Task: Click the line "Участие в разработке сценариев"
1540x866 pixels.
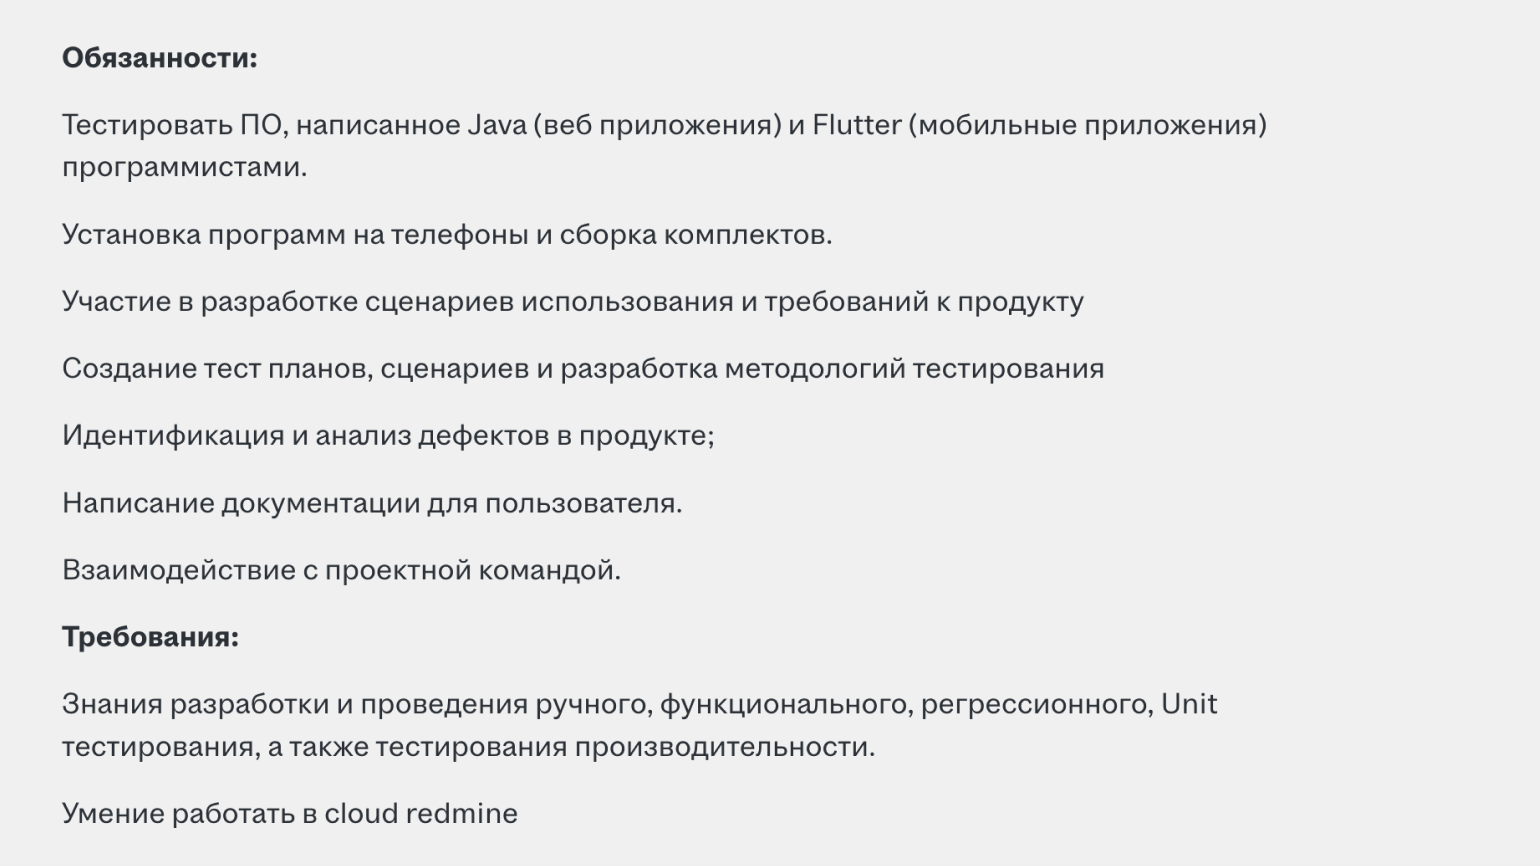Action: pos(572,302)
